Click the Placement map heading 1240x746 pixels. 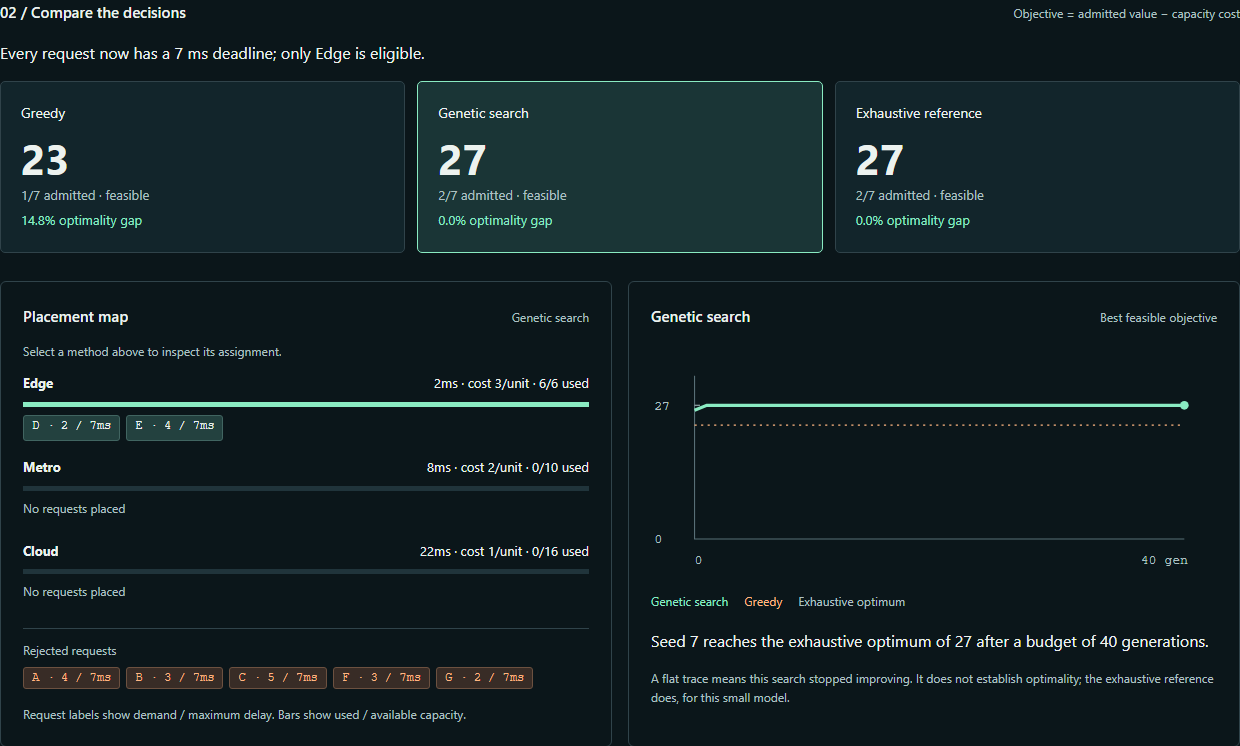pos(76,317)
